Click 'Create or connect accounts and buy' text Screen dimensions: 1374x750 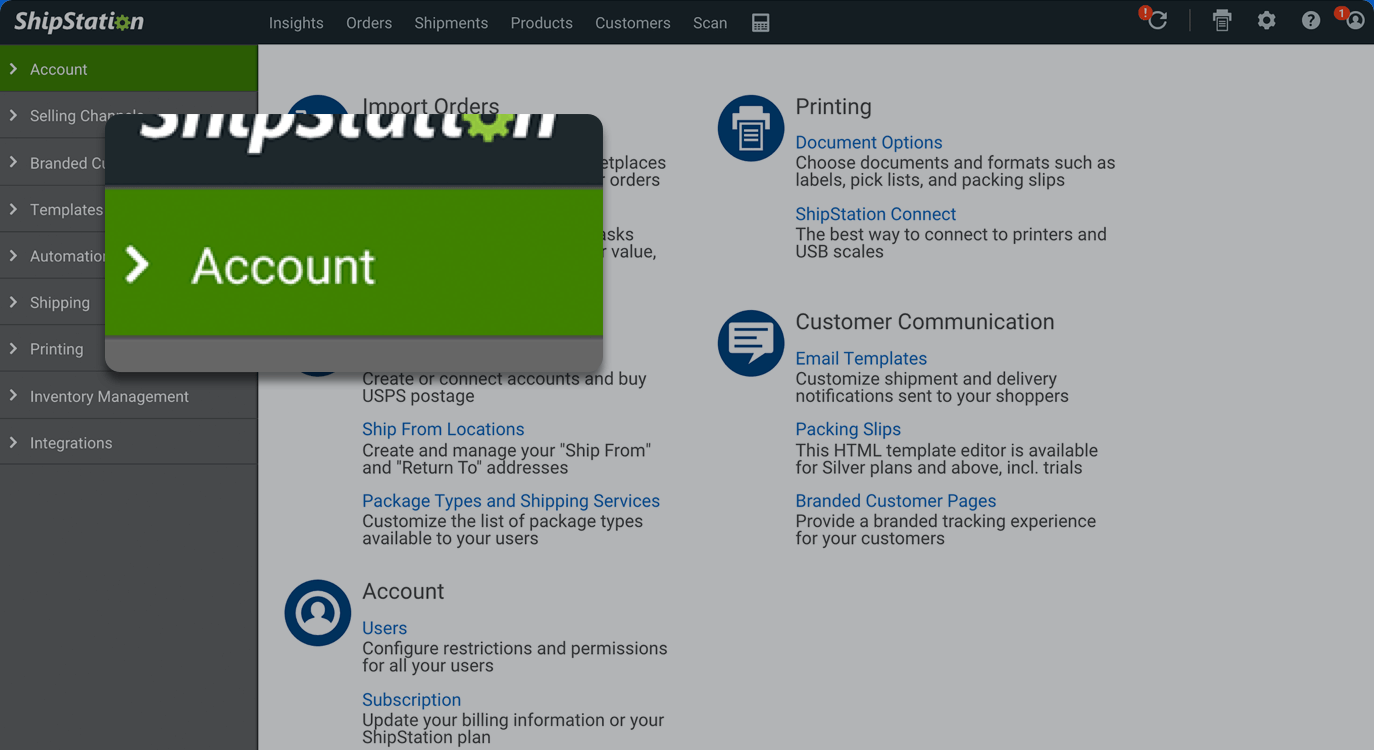coord(504,379)
